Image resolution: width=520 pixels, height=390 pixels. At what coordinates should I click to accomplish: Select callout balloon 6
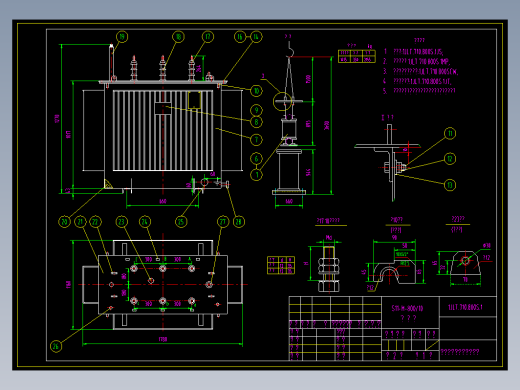coord(256,159)
